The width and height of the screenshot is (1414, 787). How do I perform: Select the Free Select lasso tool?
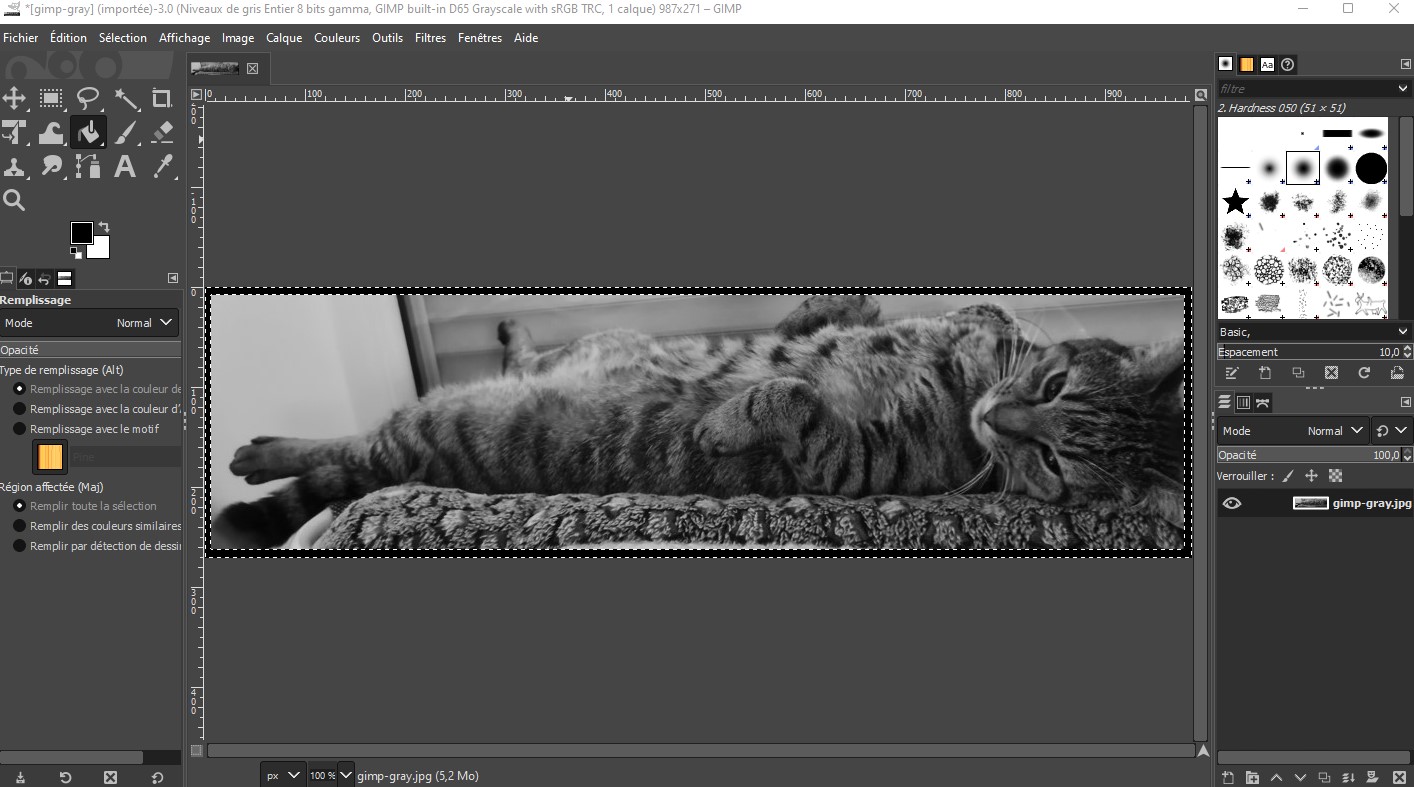88,98
